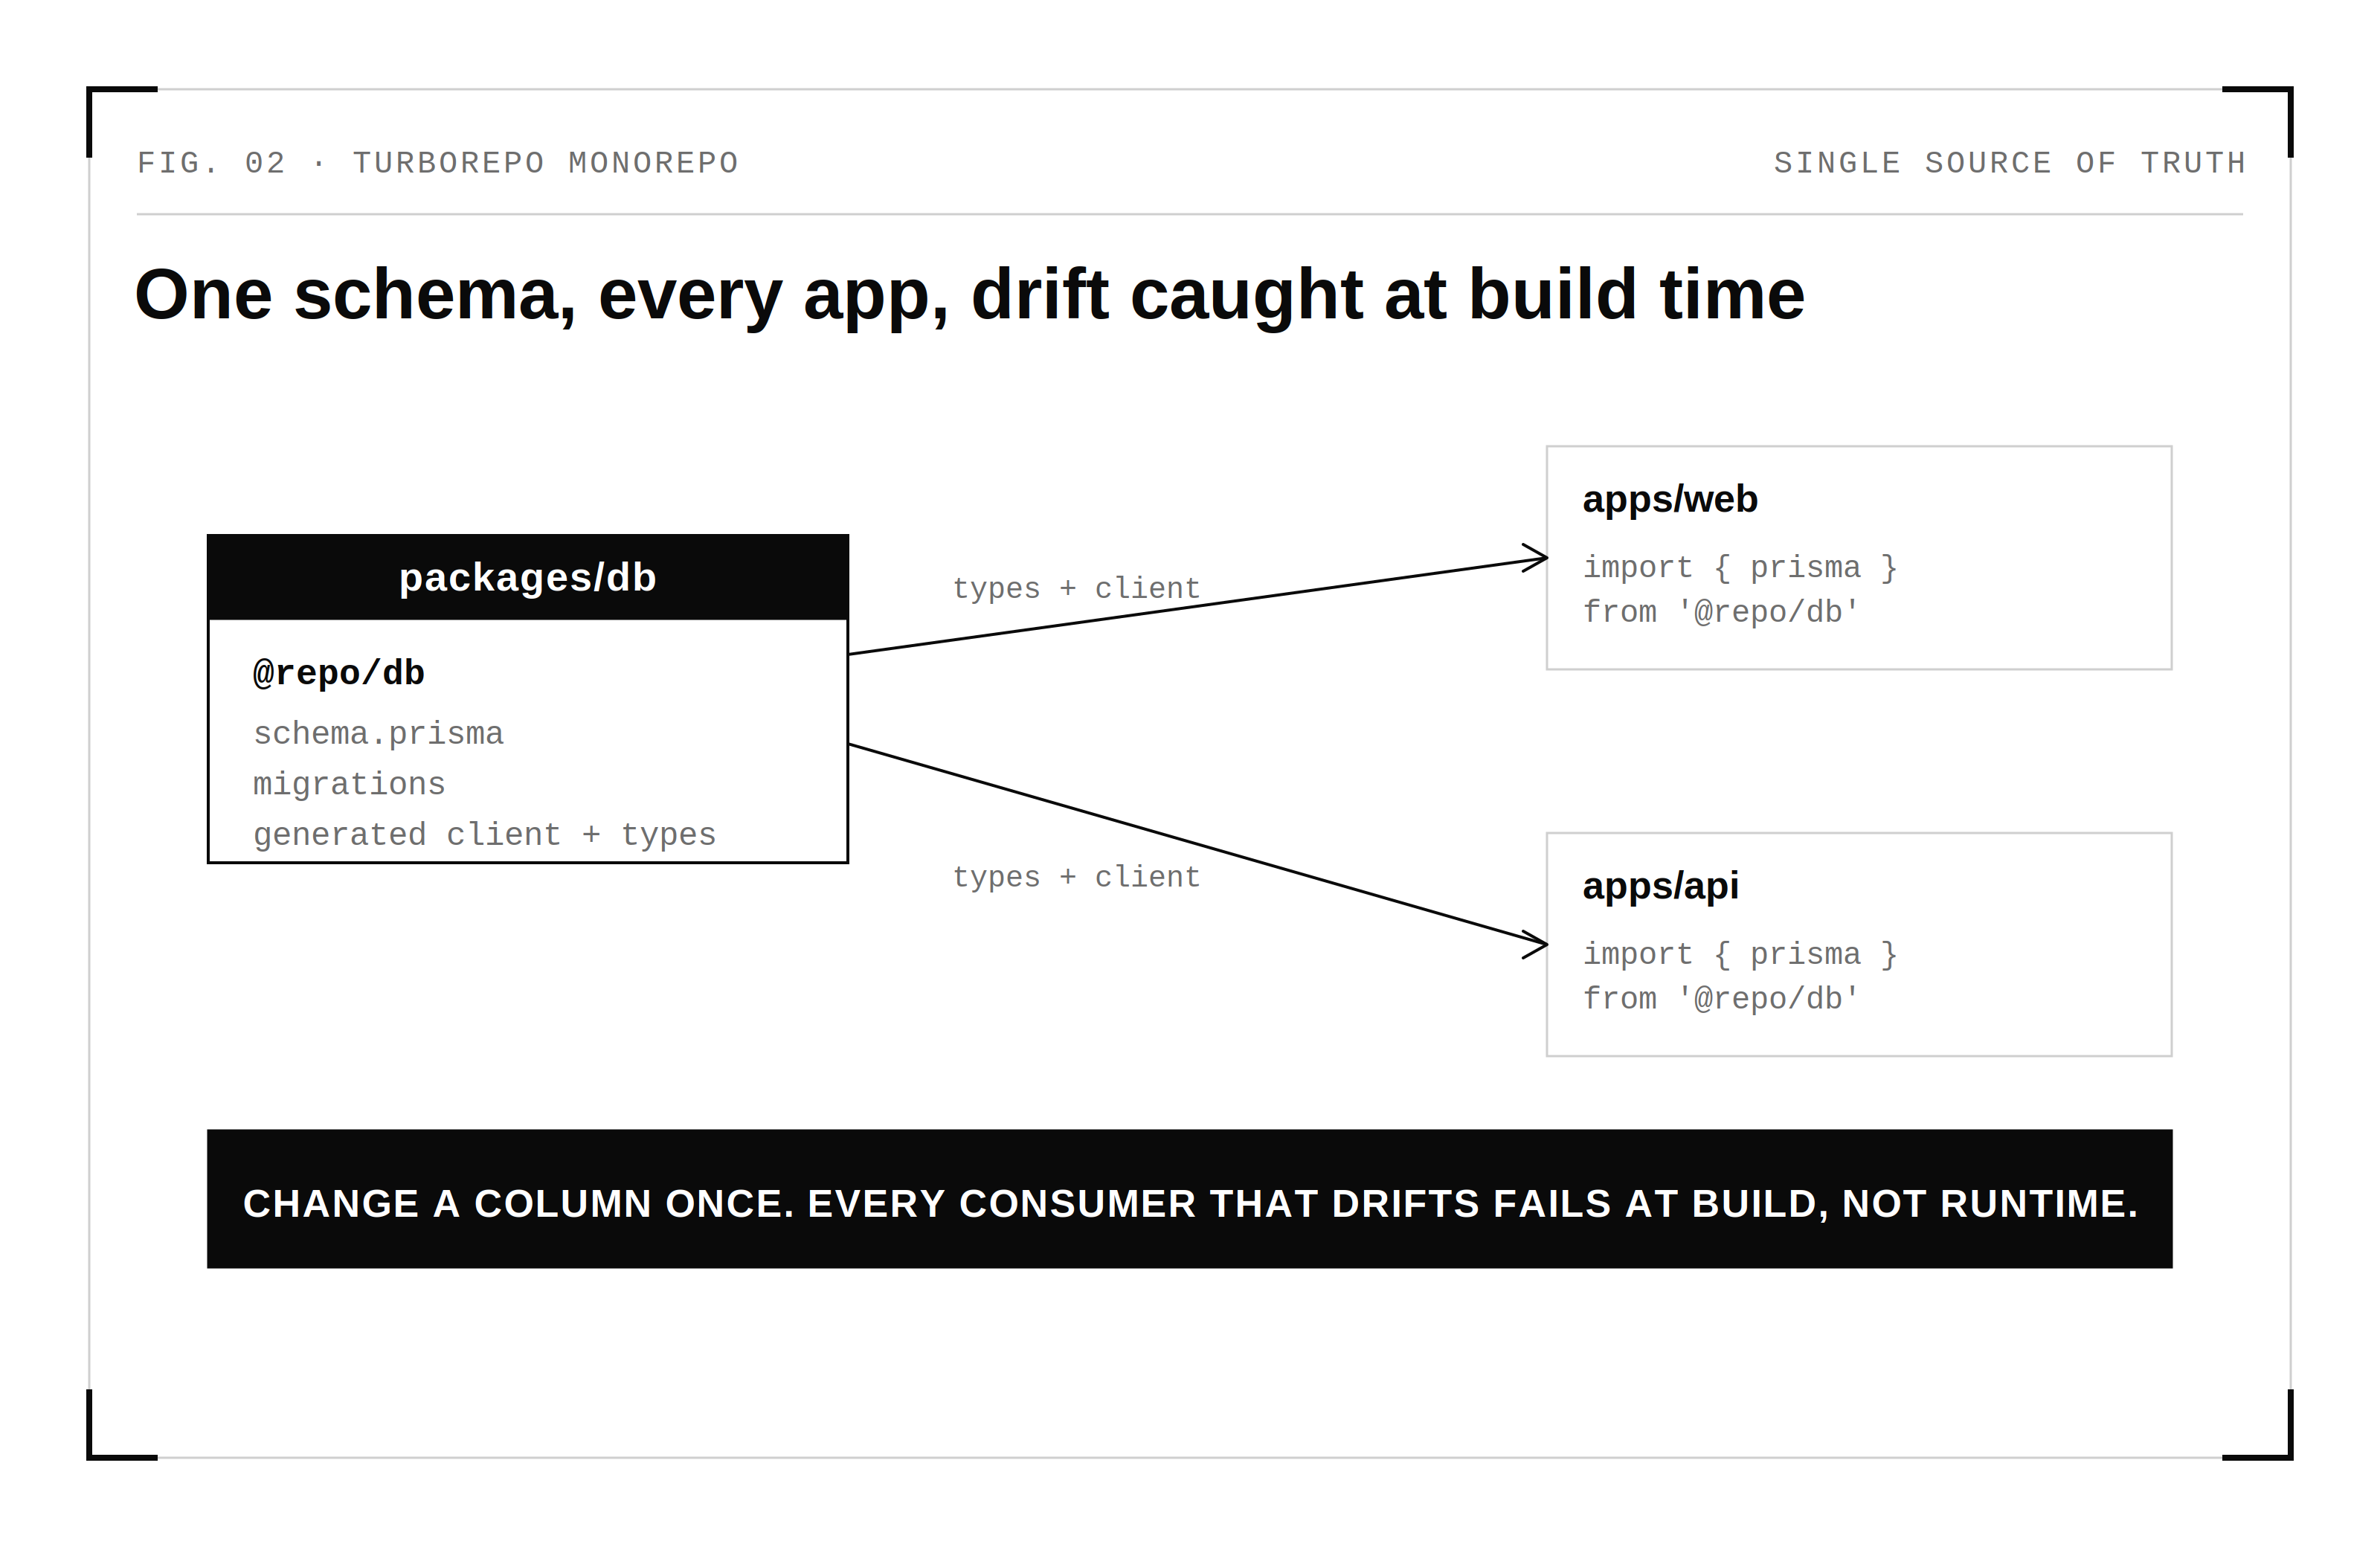Viewport: 2380px width, 1547px height.
Task: Click 'import { prisma }' in apps/web box
Action: (x=1740, y=568)
